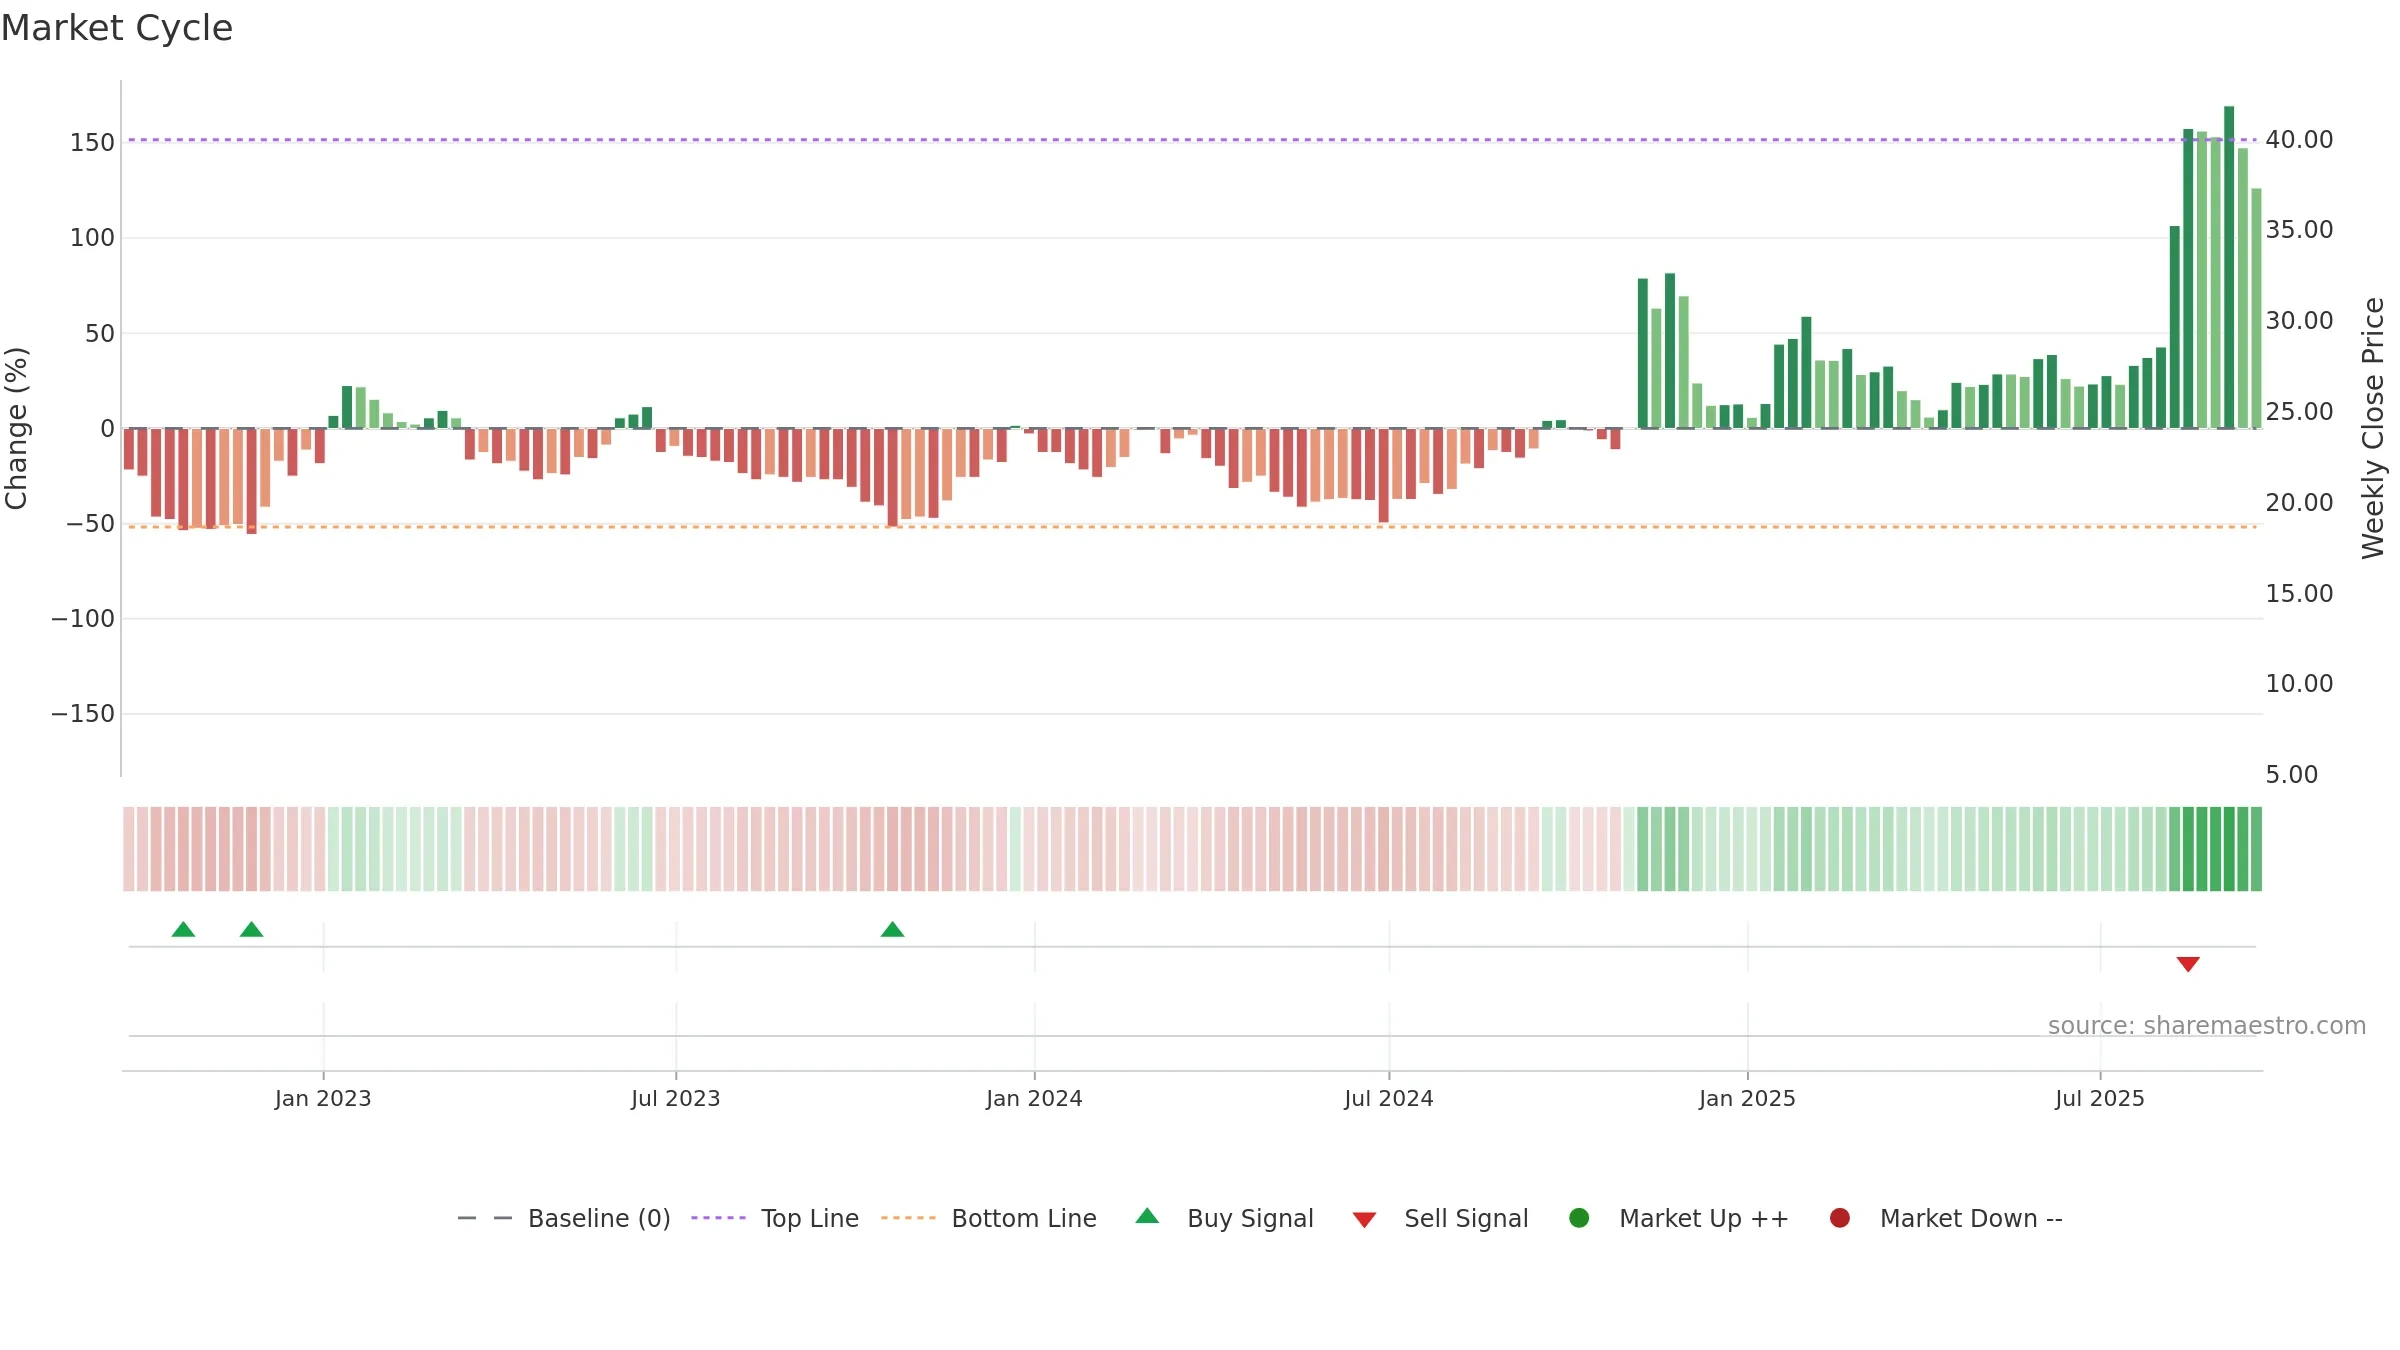Click the 20.00 price axis label
2400x1350 pixels.
[2299, 503]
